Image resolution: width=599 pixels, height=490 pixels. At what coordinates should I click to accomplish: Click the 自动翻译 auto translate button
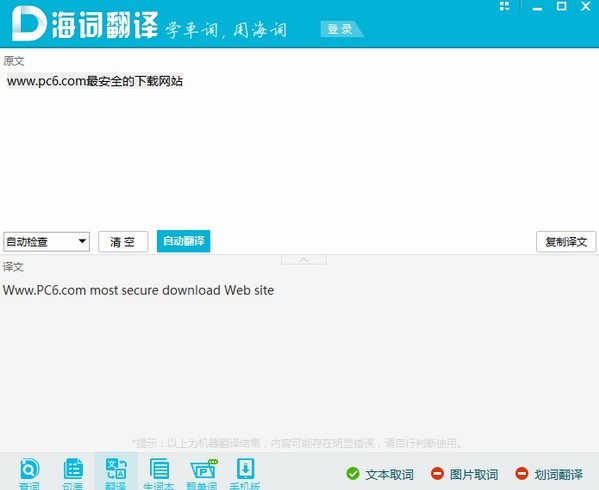click(x=183, y=241)
